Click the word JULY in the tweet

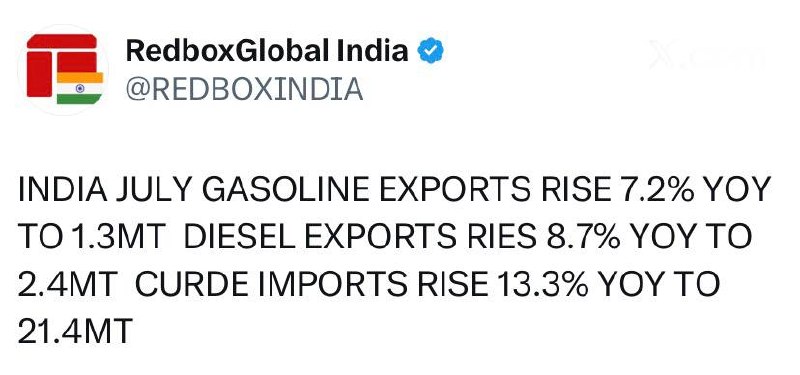155,190
